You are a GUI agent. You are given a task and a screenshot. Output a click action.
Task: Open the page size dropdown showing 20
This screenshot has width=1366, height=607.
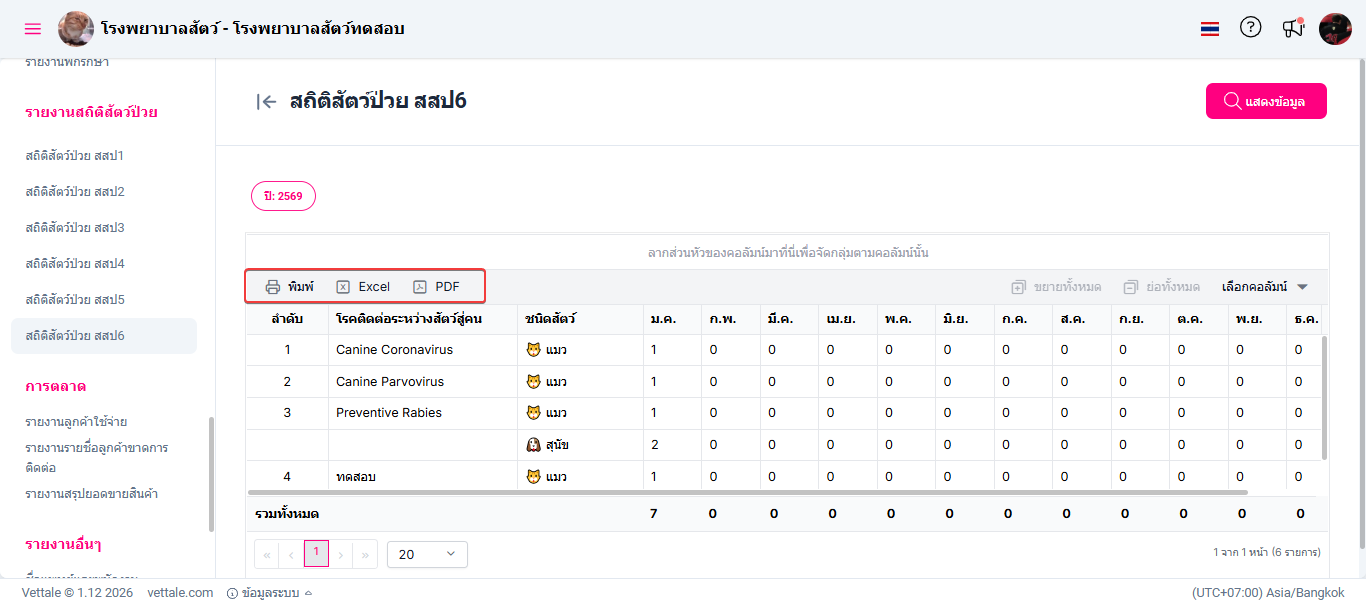click(x=427, y=554)
